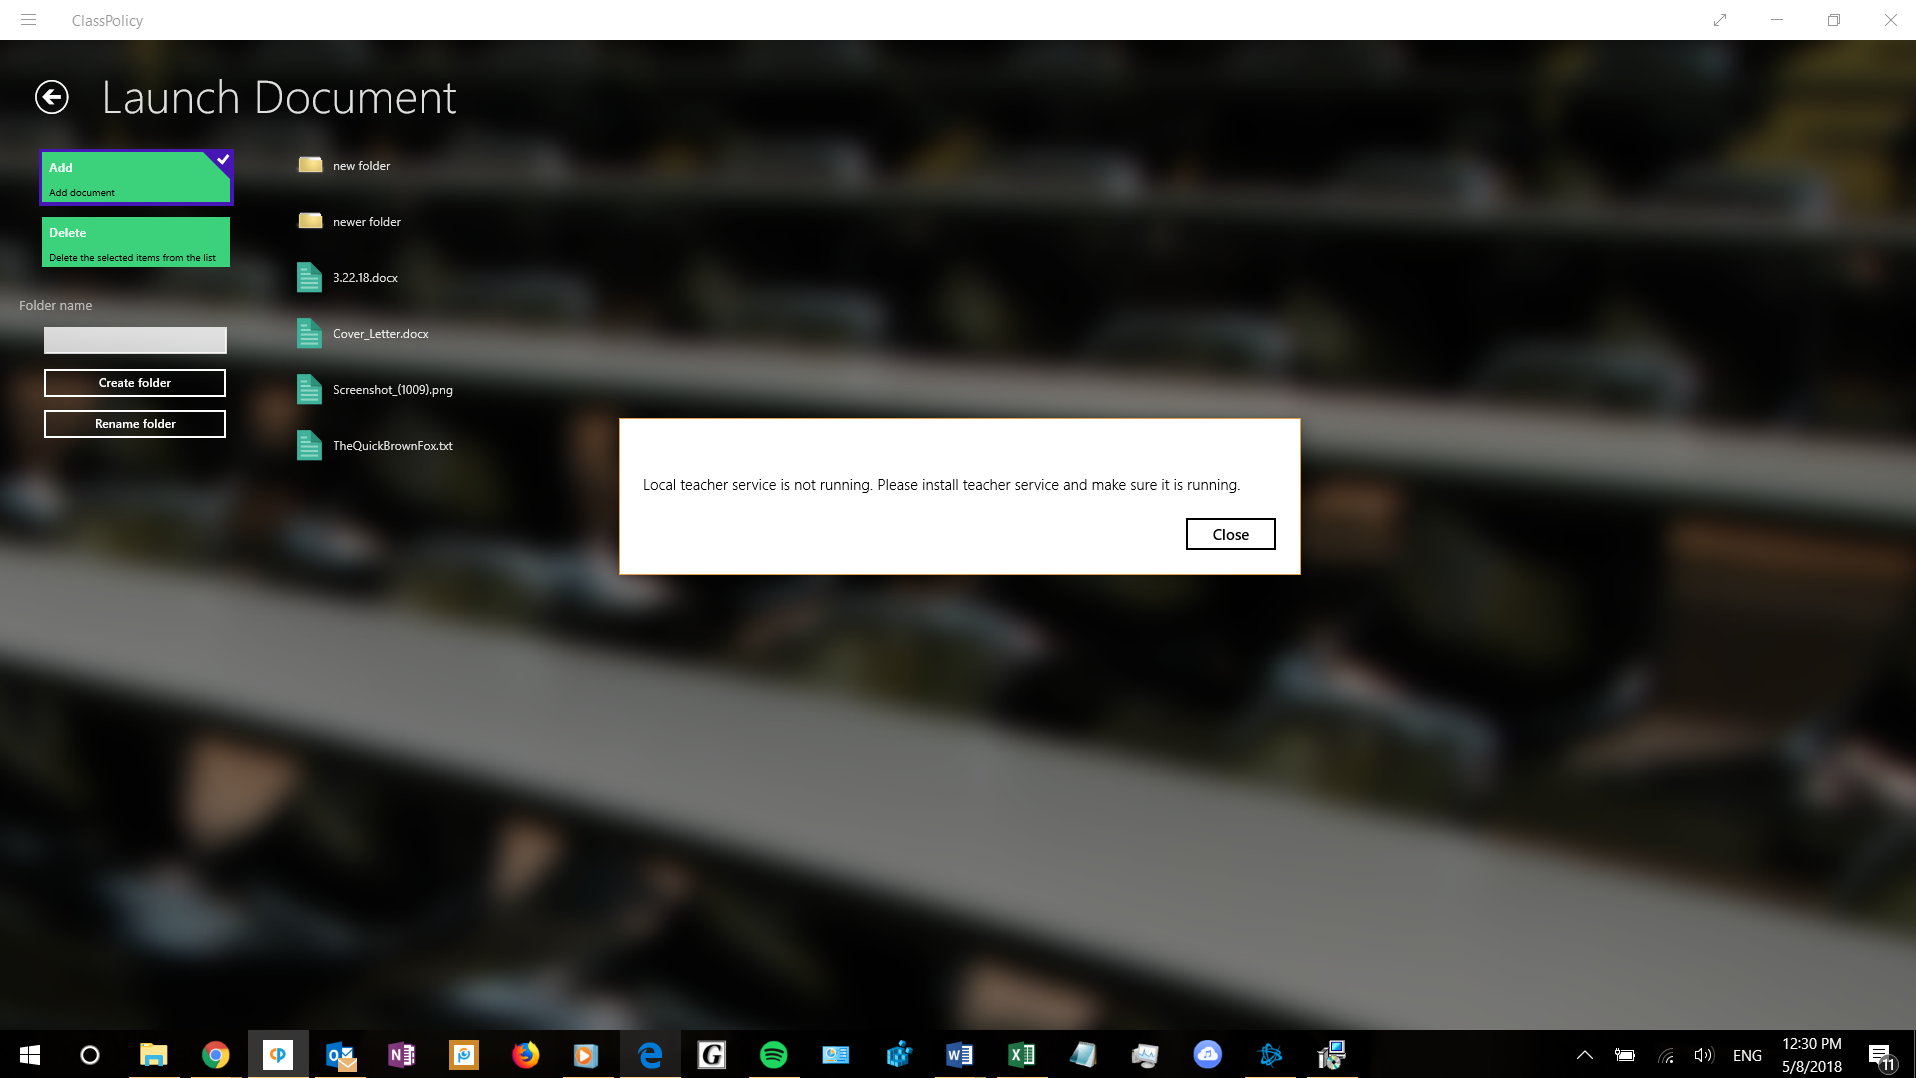Click the folder icon beside newer folder

point(309,221)
